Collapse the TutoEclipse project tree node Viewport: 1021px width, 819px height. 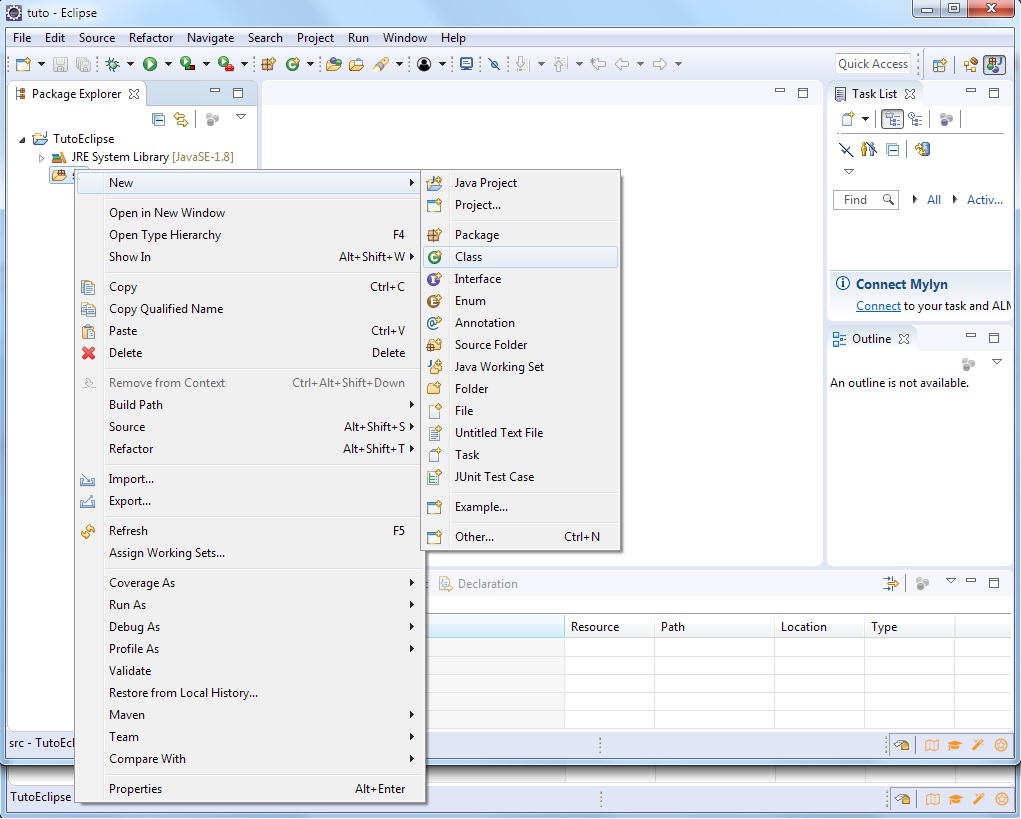pos(22,139)
